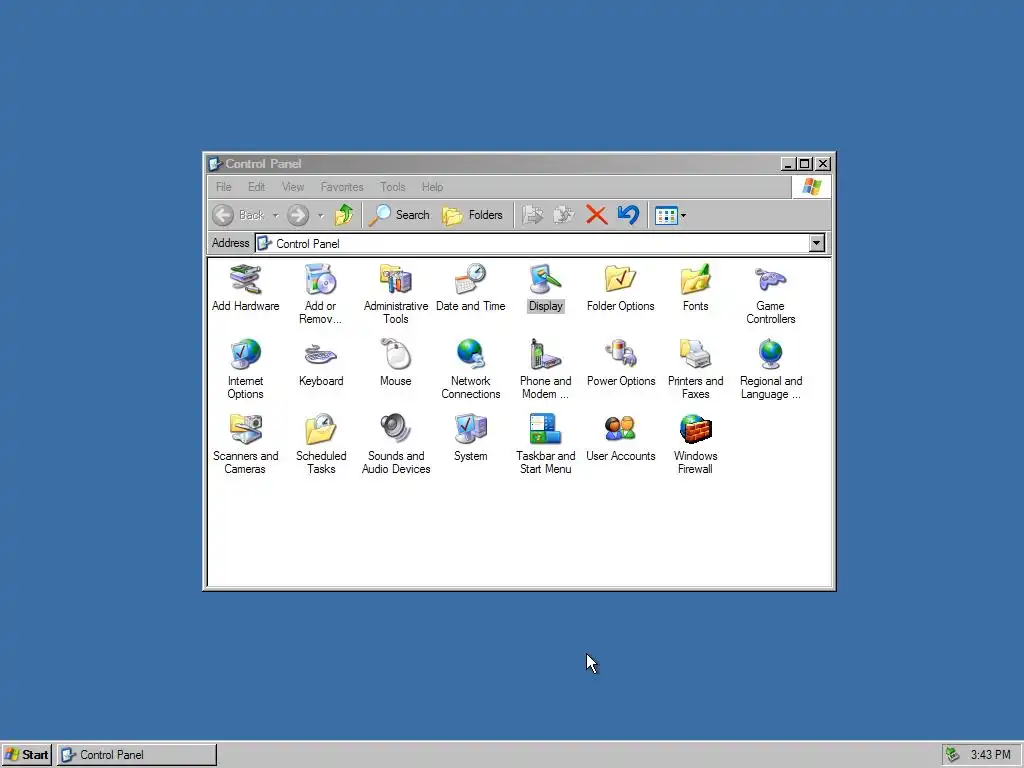
Task: Open Add or Remove Programs icon
Action: pyautogui.click(x=320, y=280)
